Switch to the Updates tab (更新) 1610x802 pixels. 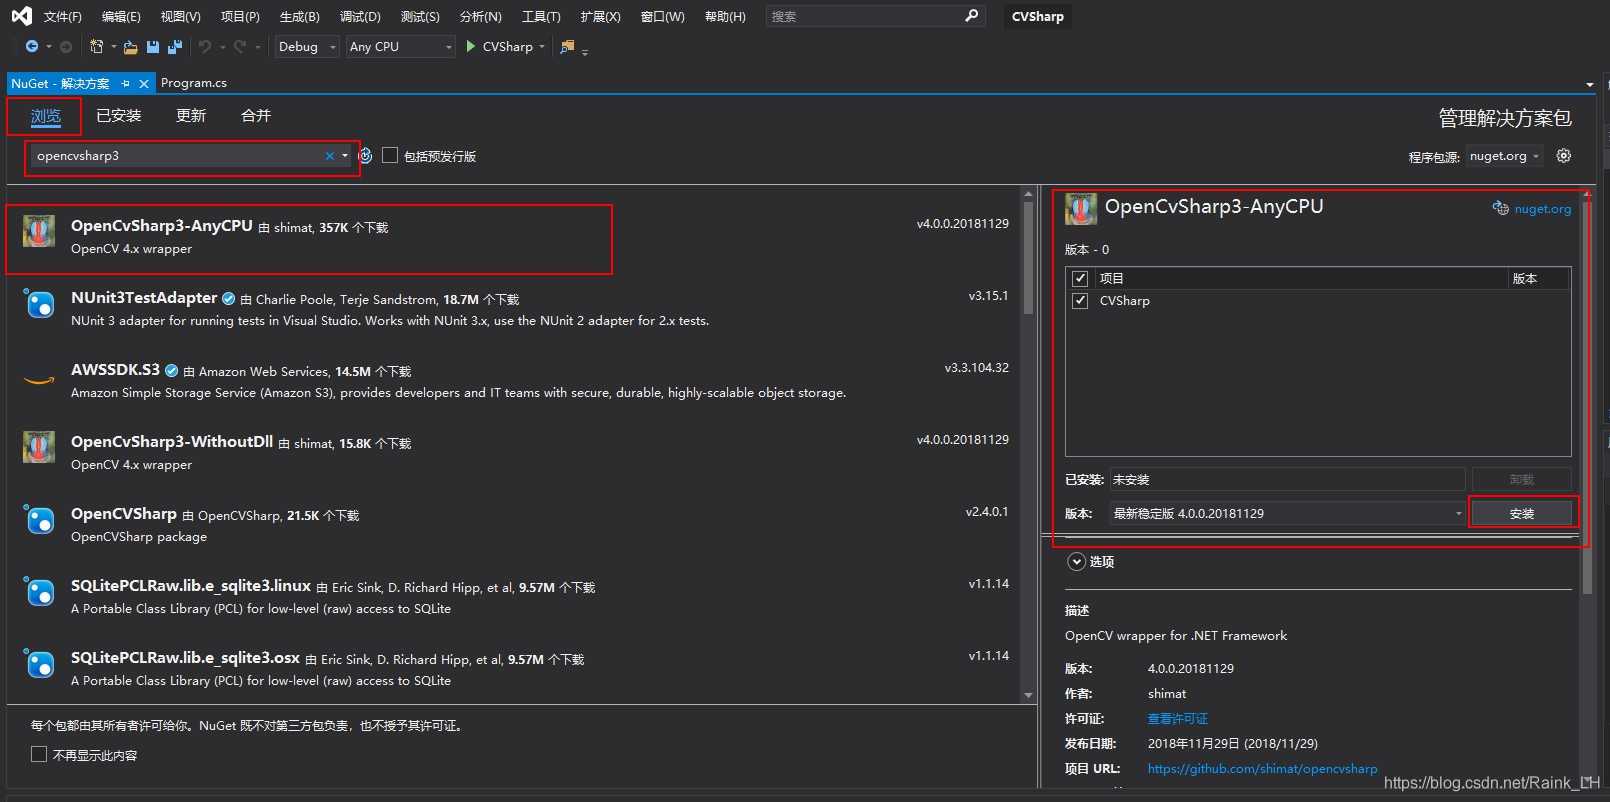point(191,116)
